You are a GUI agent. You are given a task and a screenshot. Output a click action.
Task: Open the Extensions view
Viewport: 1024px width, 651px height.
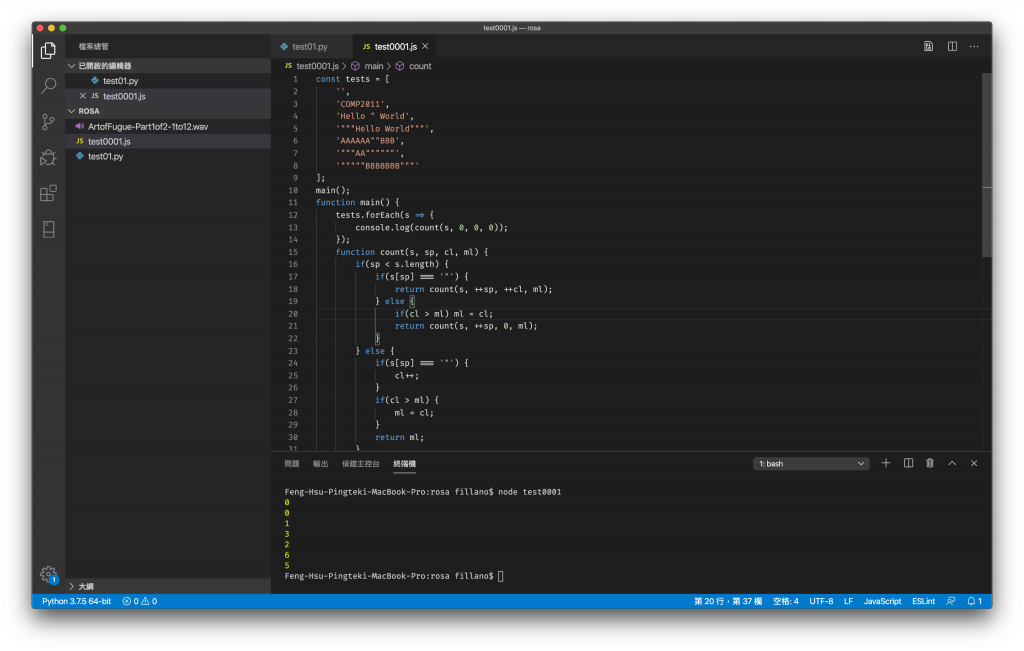[x=48, y=193]
